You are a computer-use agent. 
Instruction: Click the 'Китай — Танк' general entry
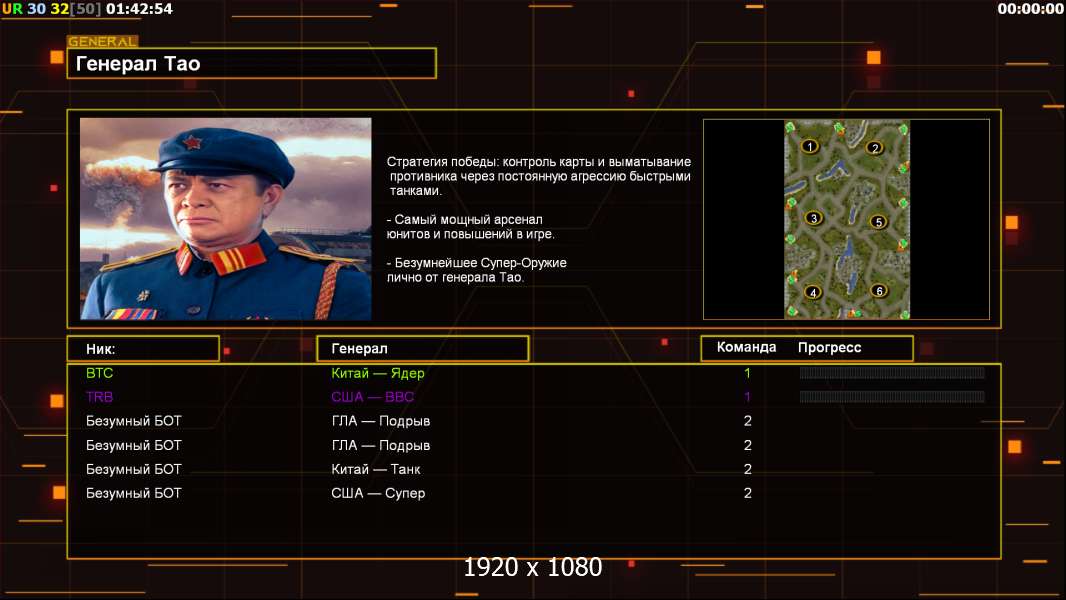click(x=376, y=470)
